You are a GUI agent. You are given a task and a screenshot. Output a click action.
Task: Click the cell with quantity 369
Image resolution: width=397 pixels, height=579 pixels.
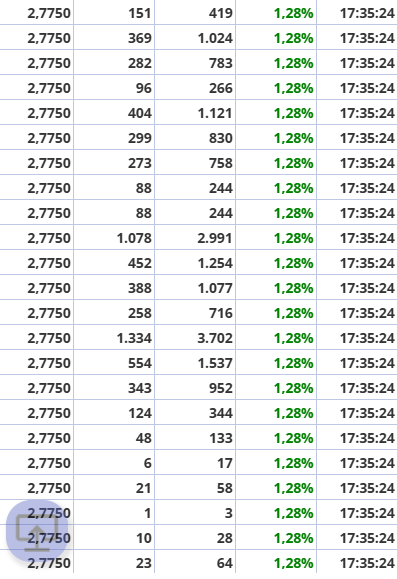point(114,38)
